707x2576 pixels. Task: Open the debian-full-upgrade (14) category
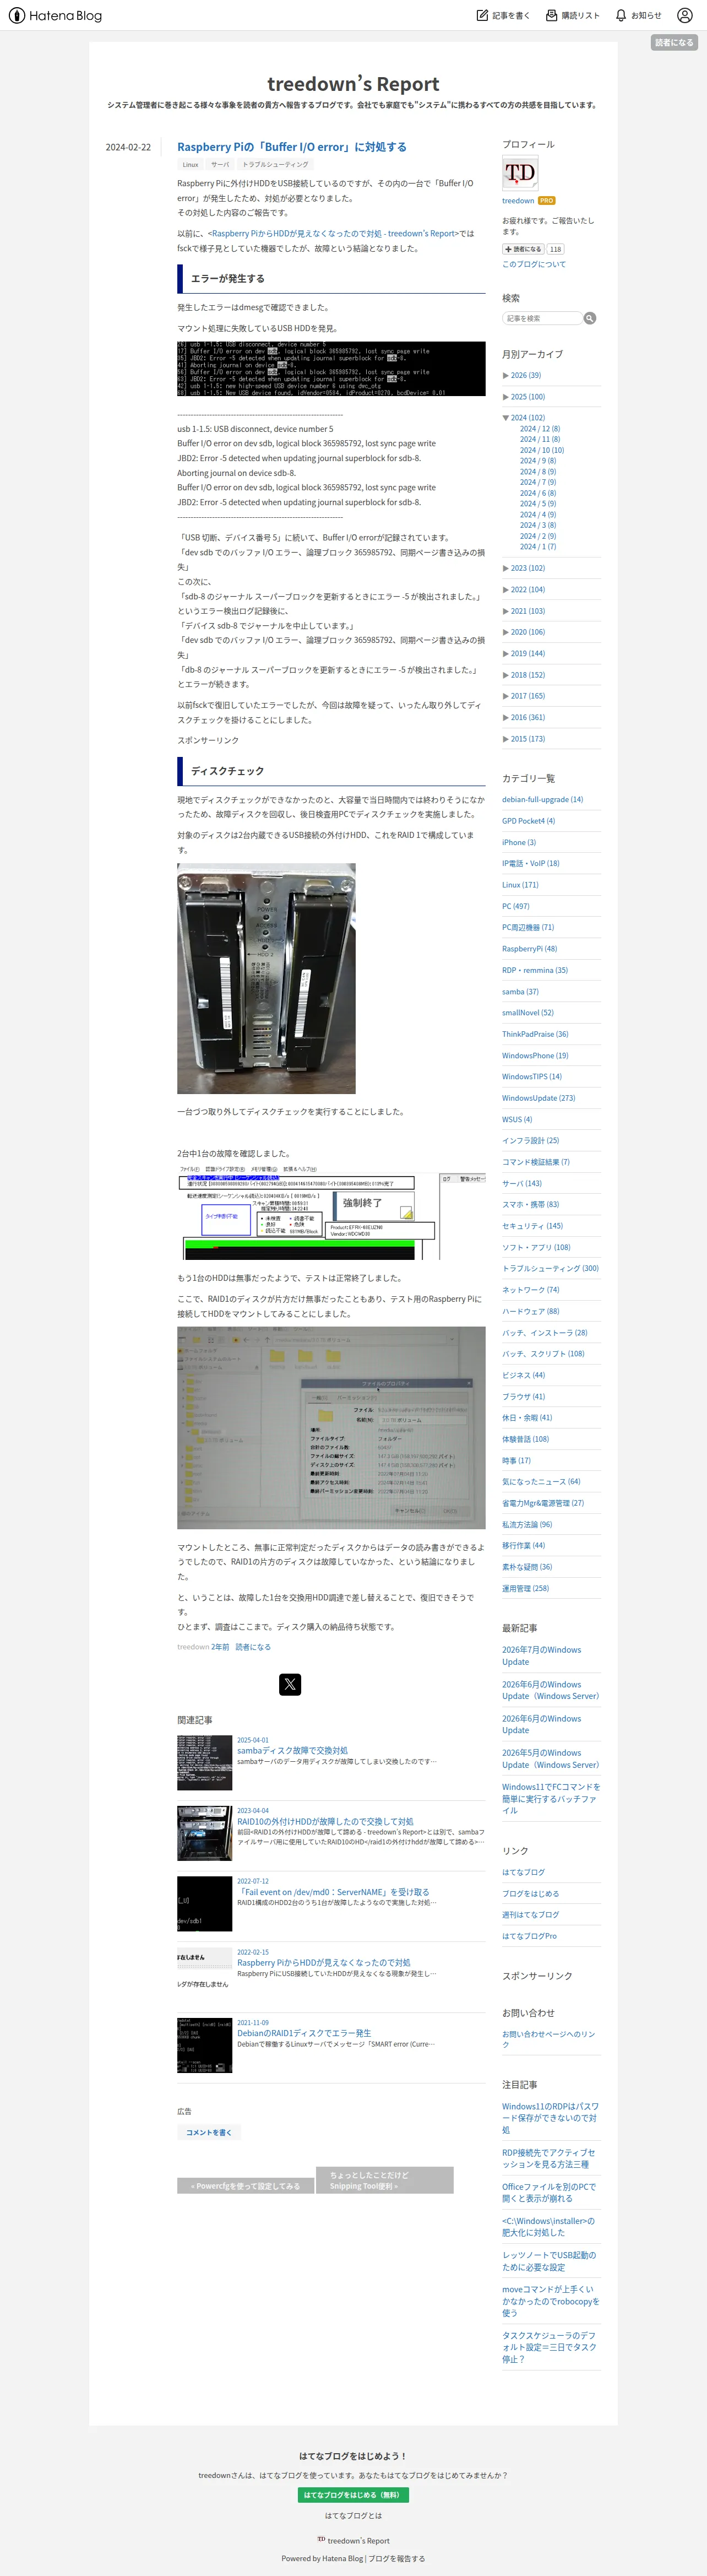[x=543, y=800]
